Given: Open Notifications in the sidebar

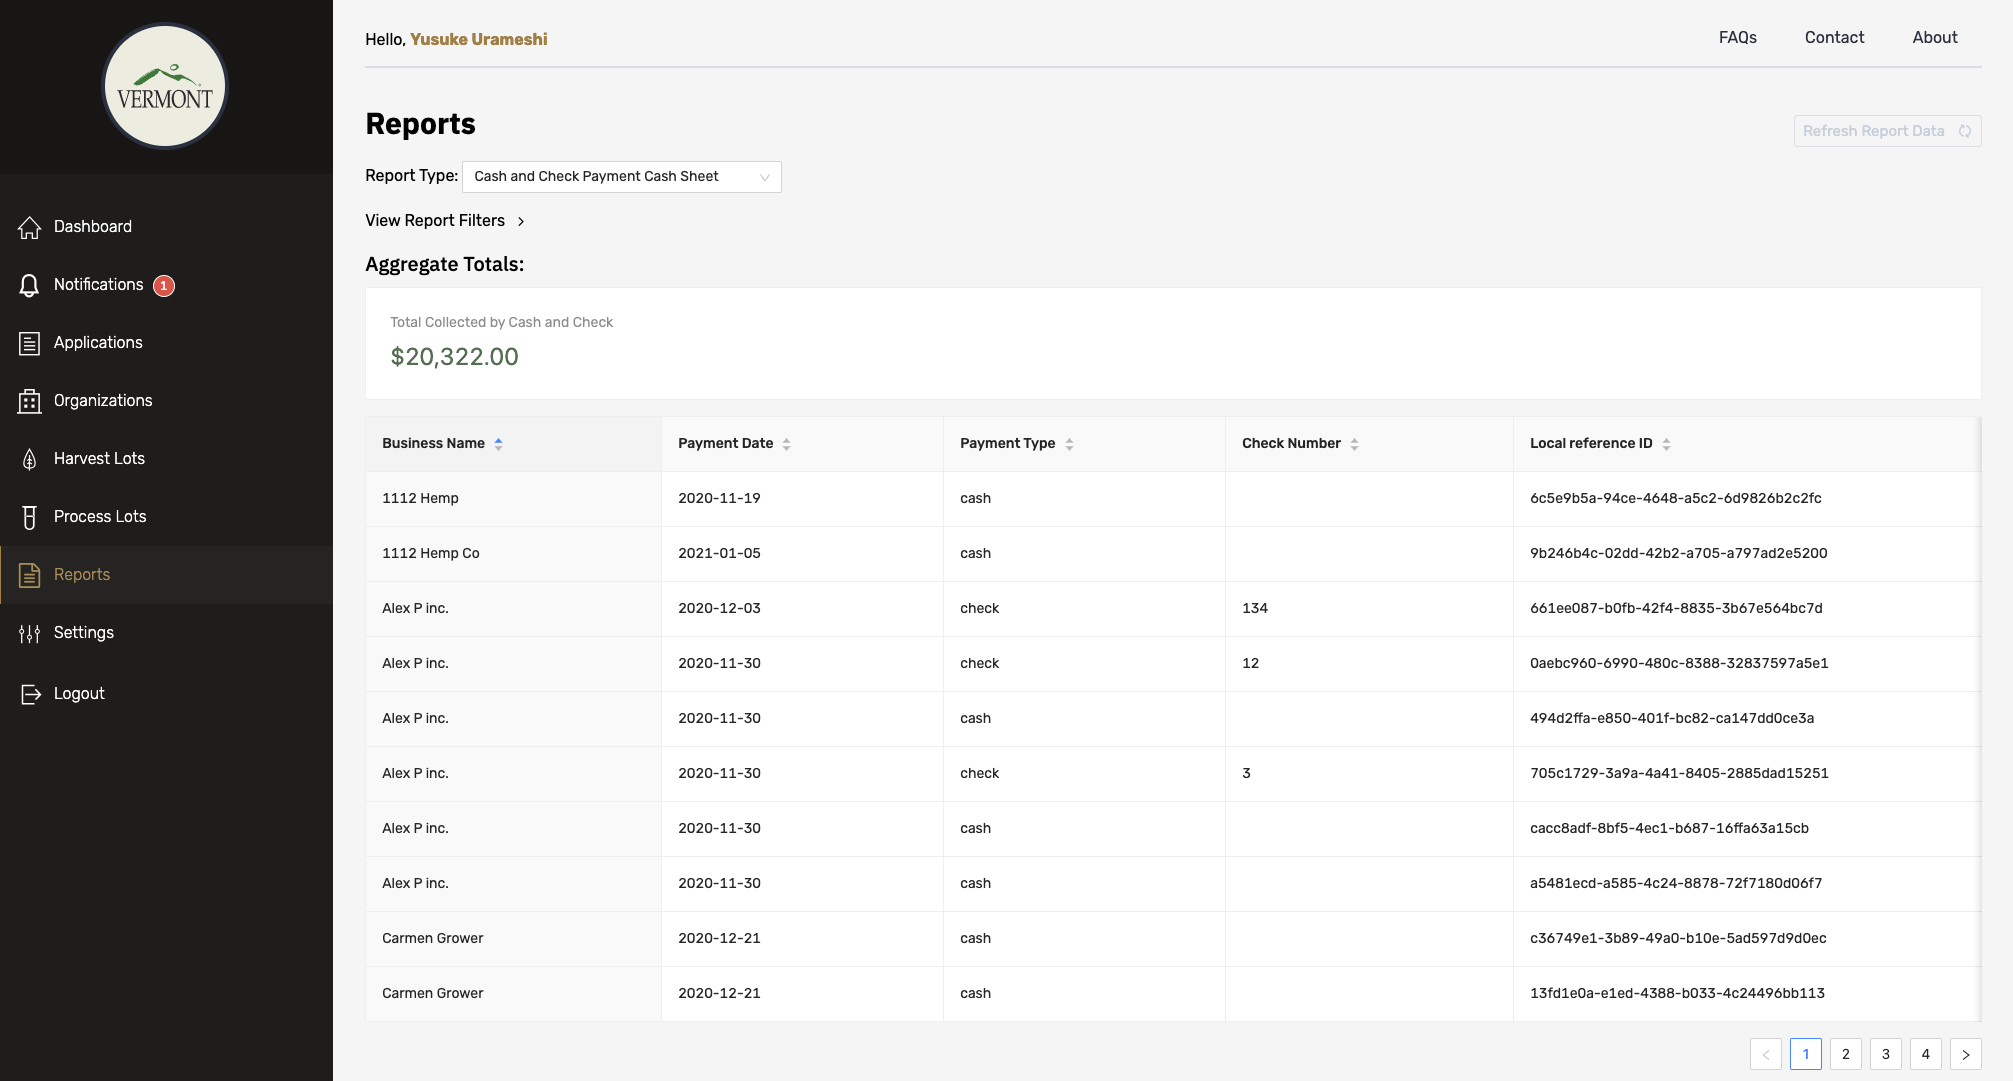Looking at the screenshot, I should point(166,285).
